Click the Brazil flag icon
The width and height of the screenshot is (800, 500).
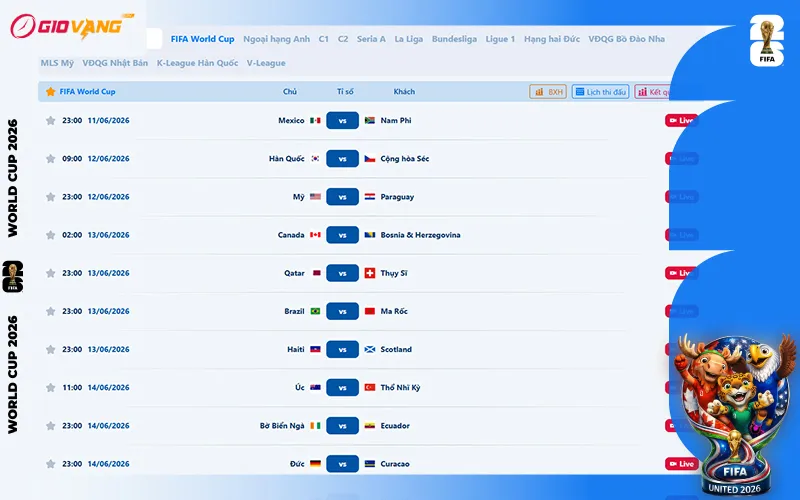pyautogui.click(x=315, y=311)
